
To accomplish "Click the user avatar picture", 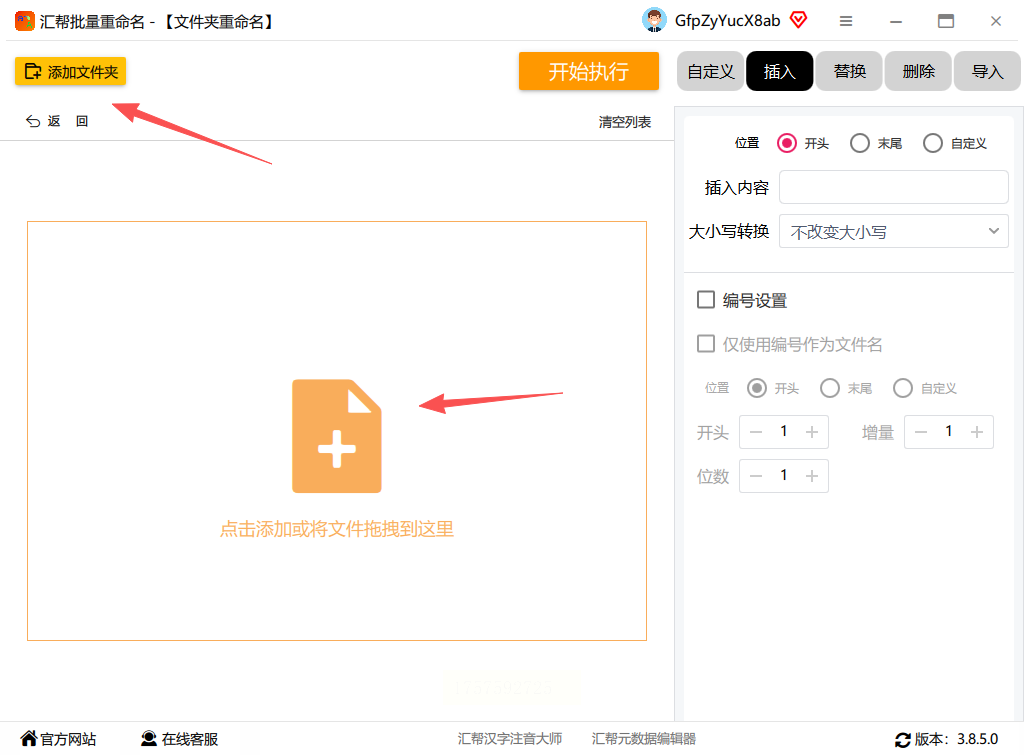I will pyautogui.click(x=654, y=20).
